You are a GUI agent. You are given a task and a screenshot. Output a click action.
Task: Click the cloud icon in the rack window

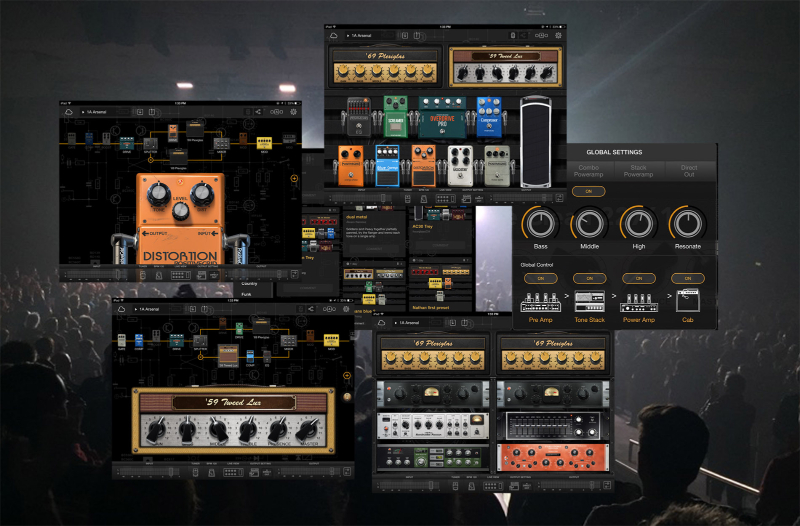381,323
